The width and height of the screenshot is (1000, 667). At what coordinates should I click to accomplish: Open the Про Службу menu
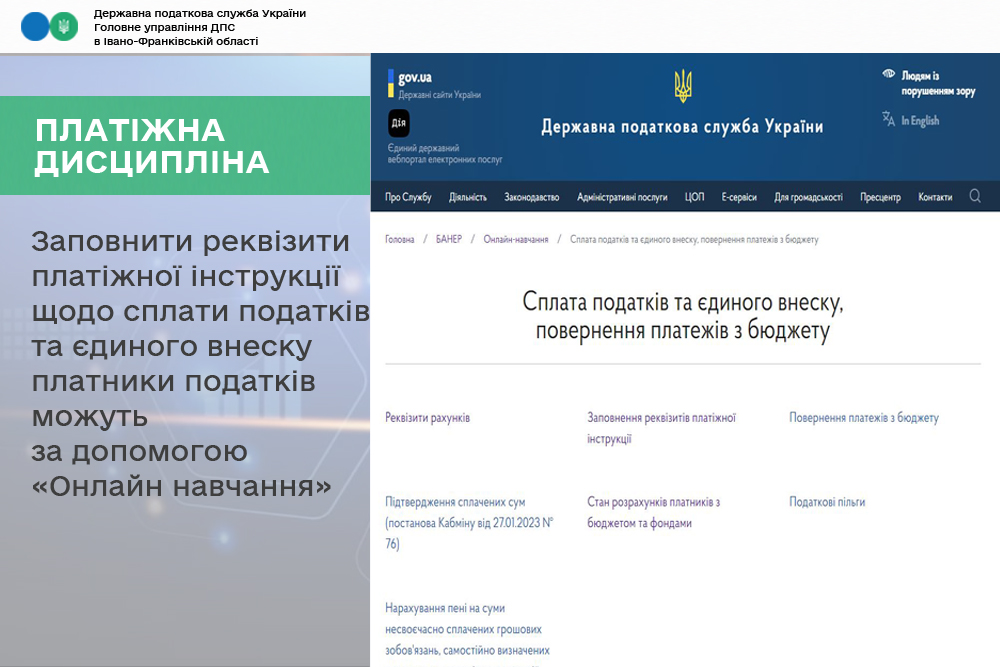(408, 198)
